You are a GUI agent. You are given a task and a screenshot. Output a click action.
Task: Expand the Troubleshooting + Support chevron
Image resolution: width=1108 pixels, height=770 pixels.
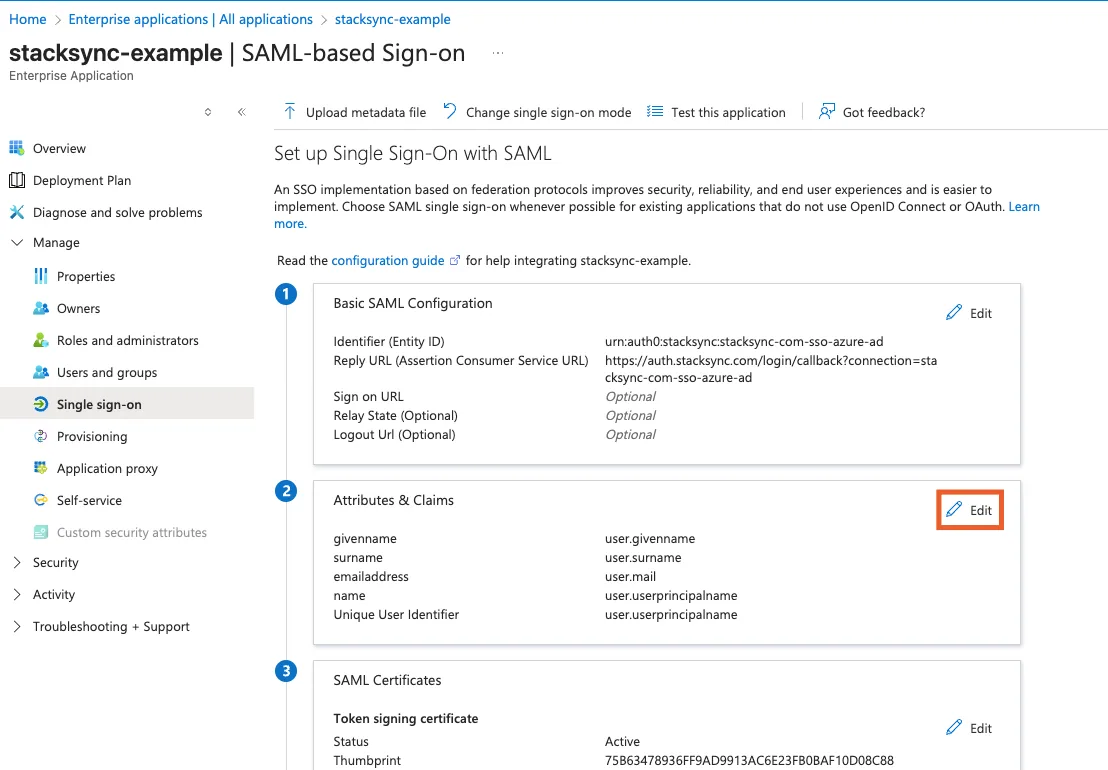coord(17,626)
